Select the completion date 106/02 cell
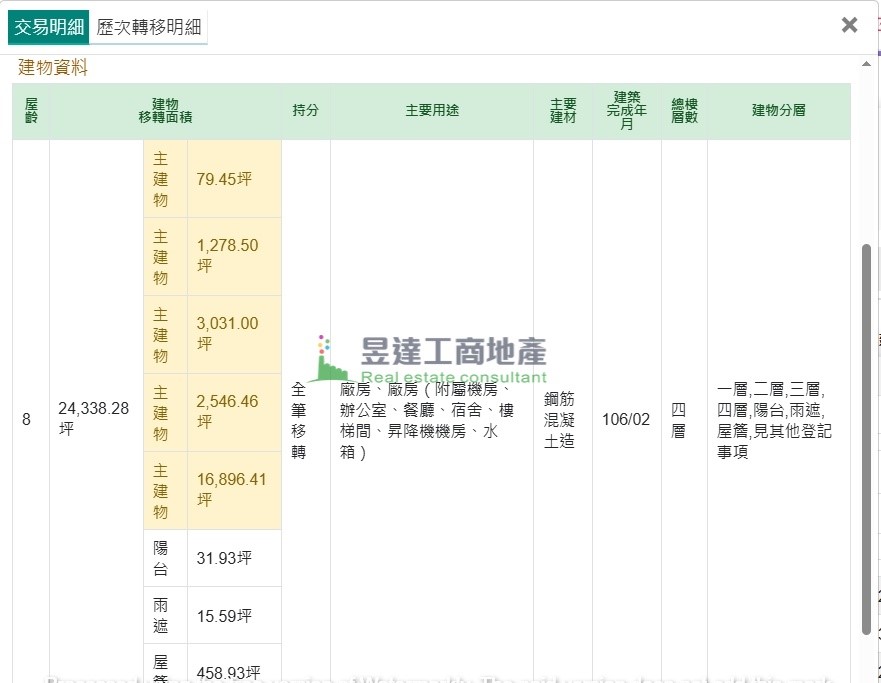This screenshot has width=881, height=683. coord(626,419)
